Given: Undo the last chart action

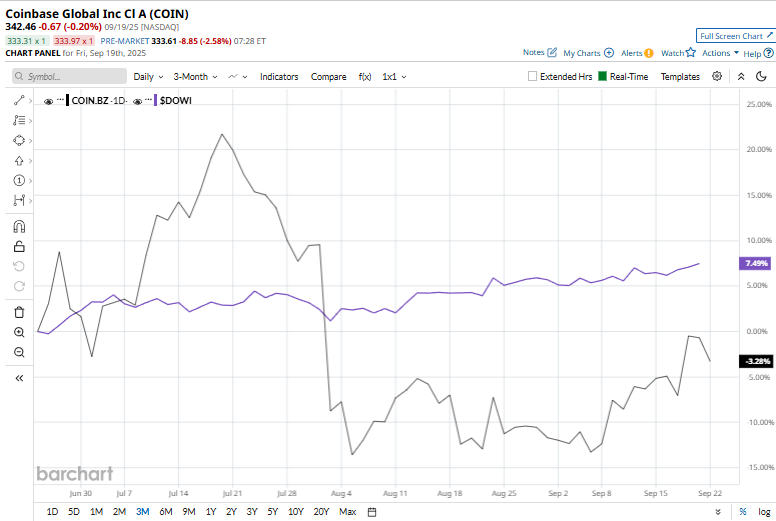Looking at the screenshot, I should tap(19, 266).
